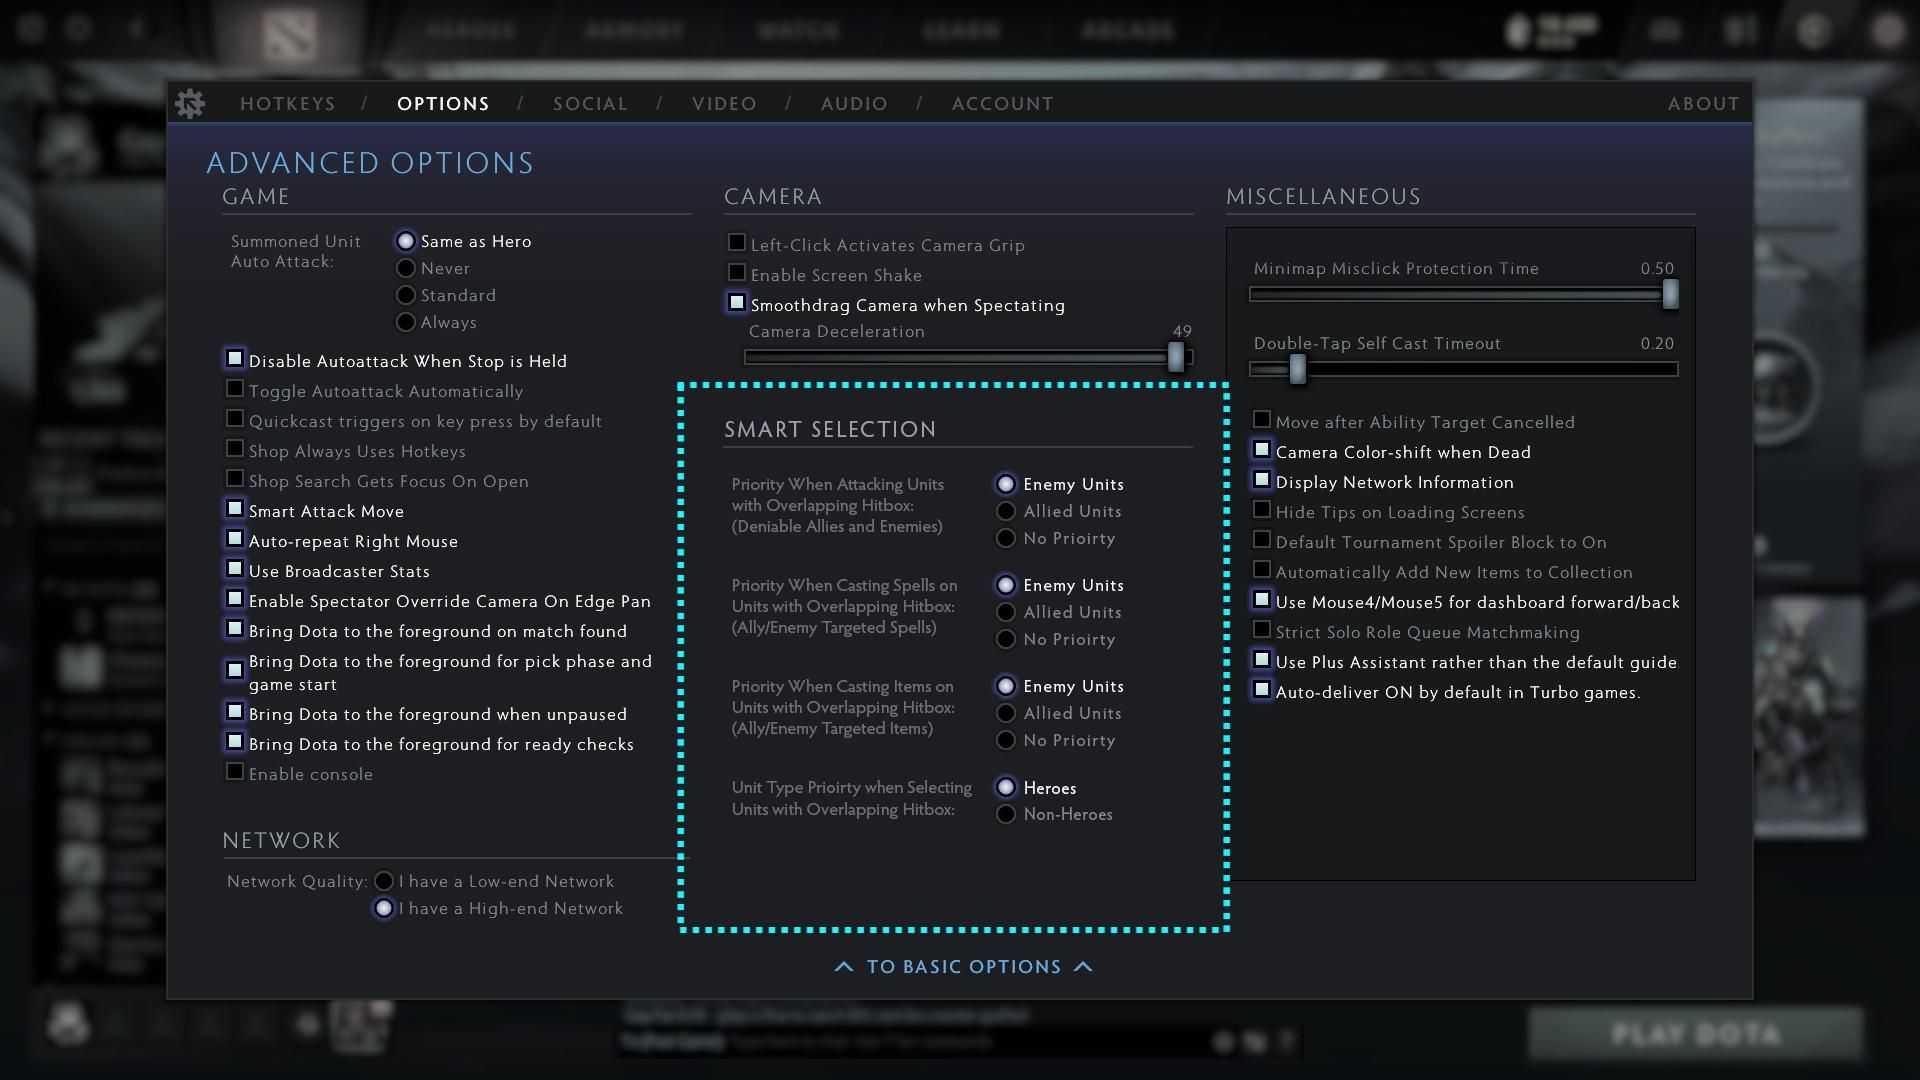The width and height of the screenshot is (1920, 1080).
Task: Click the Camera Deceleration slider handle
Action: 1176,357
